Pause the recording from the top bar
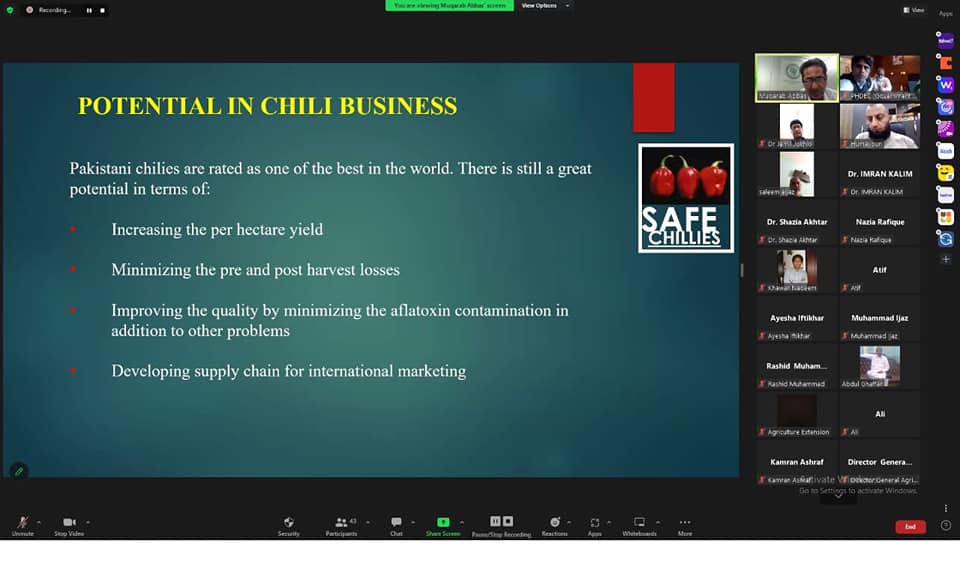The height and width of the screenshot is (572, 960). (87, 10)
